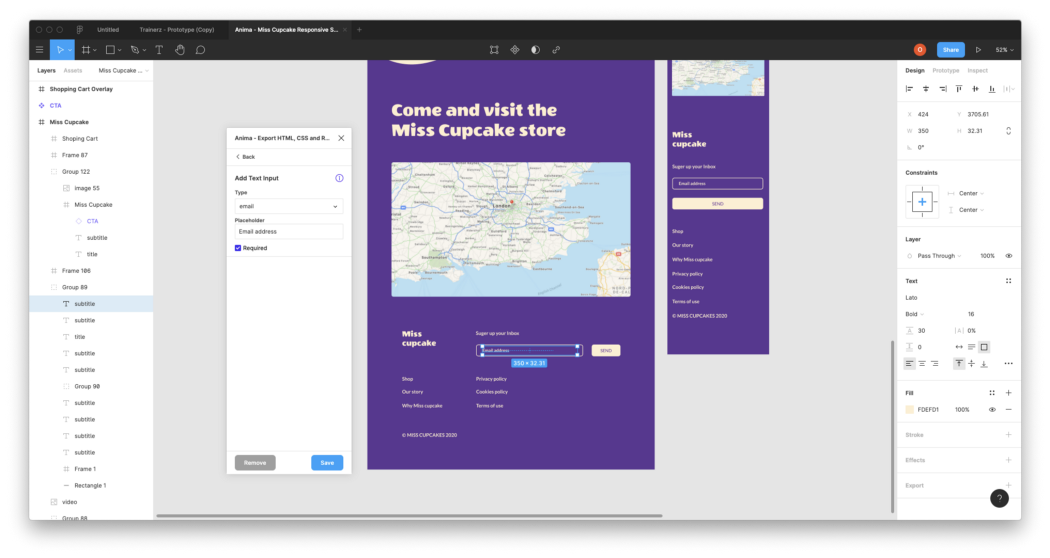Image resolution: width=1050 pixels, height=558 pixels.
Task: Align vertical centers icon
Action: coord(976,88)
